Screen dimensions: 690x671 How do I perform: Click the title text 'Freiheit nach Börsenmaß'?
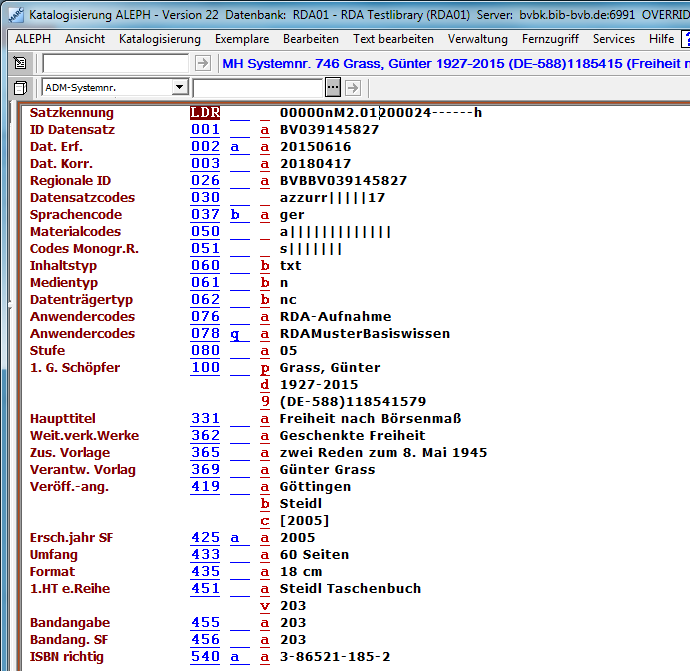(370, 418)
